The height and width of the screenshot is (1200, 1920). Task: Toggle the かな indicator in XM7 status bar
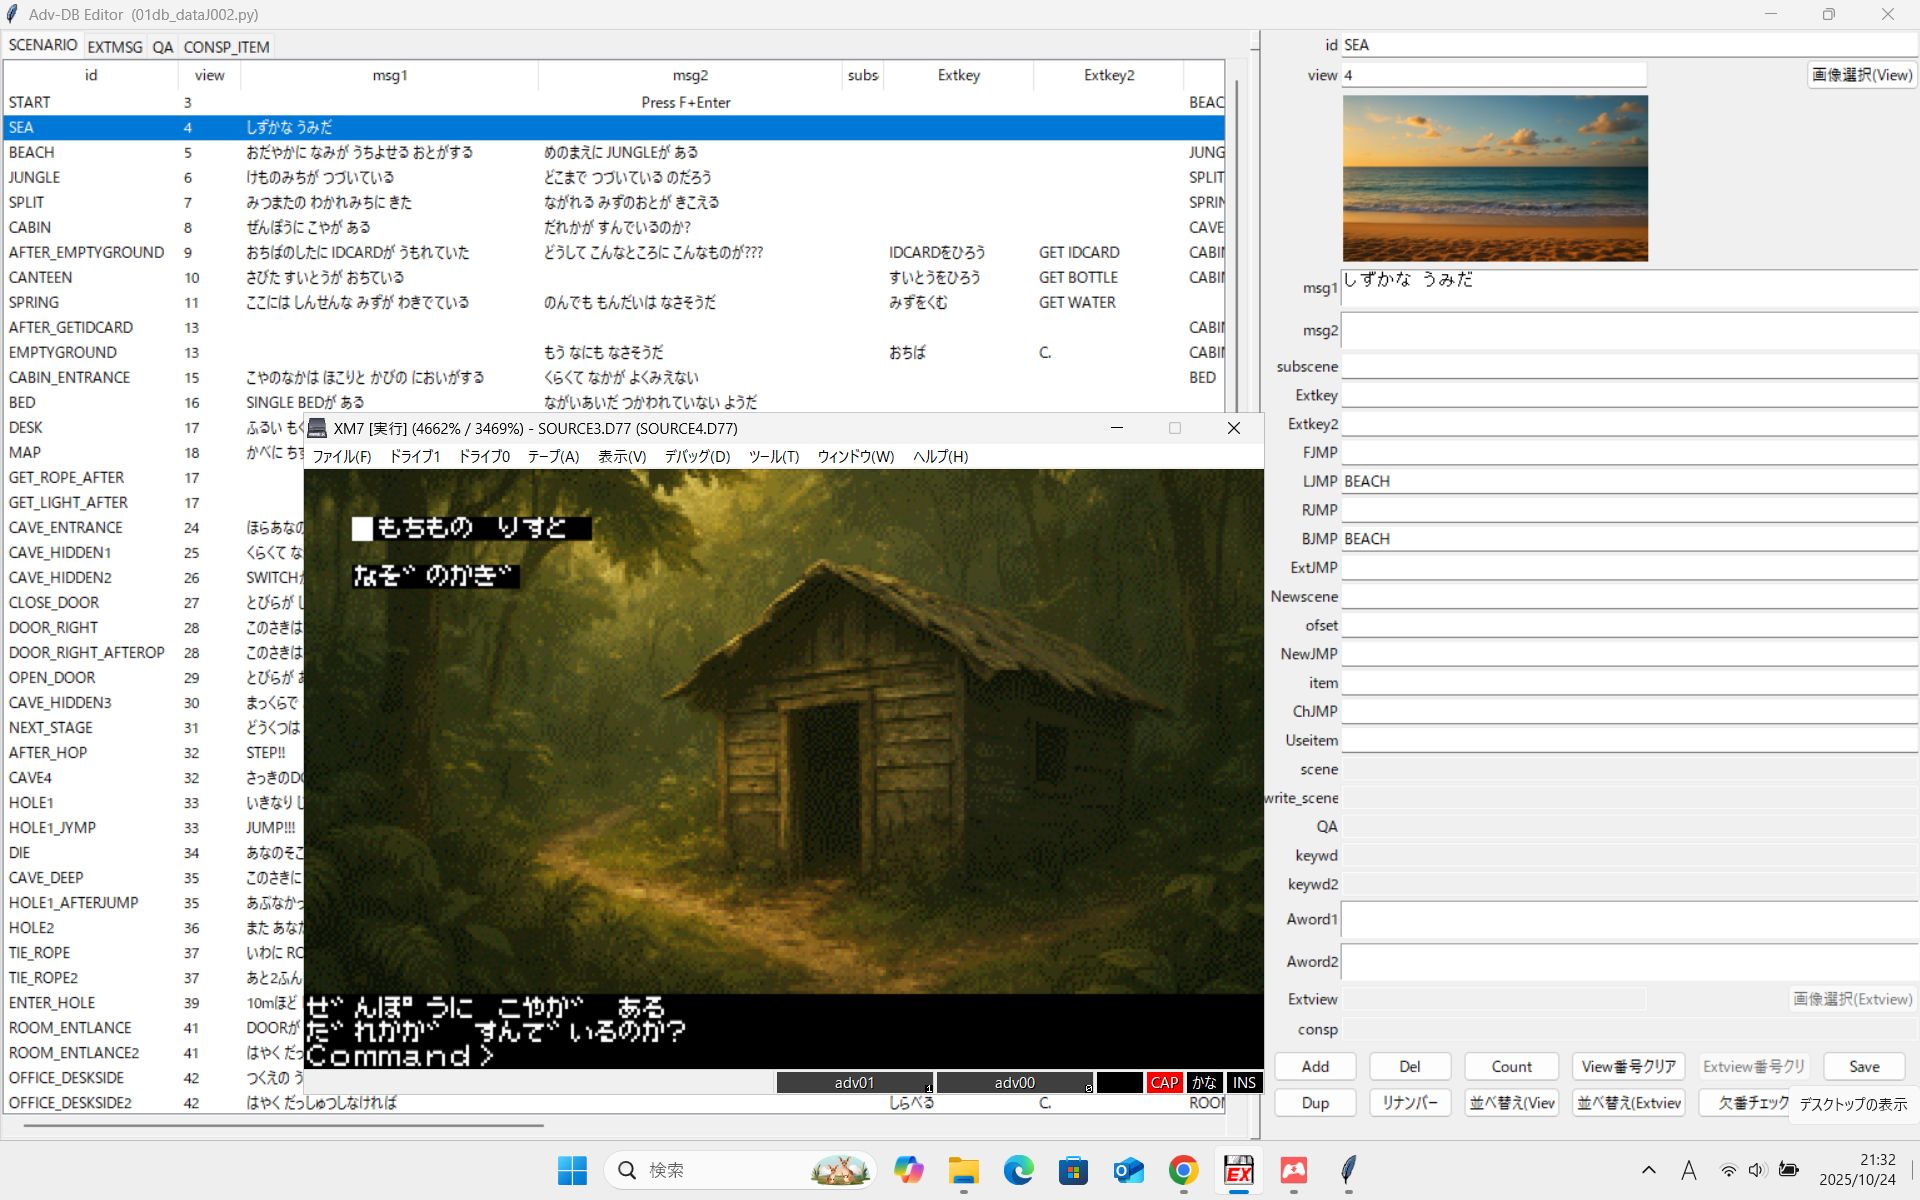coord(1204,1082)
